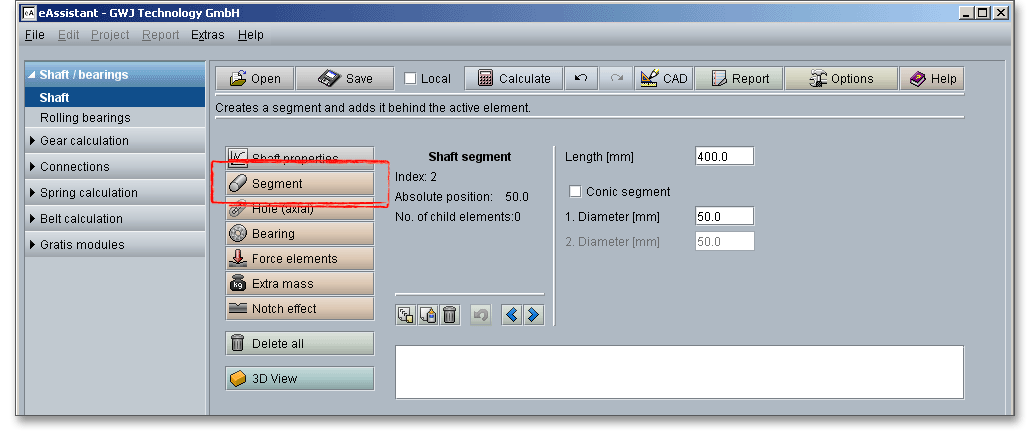Click the undo arrow in toolbar
This screenshot has height=431, width=1030.
[581, 79]
